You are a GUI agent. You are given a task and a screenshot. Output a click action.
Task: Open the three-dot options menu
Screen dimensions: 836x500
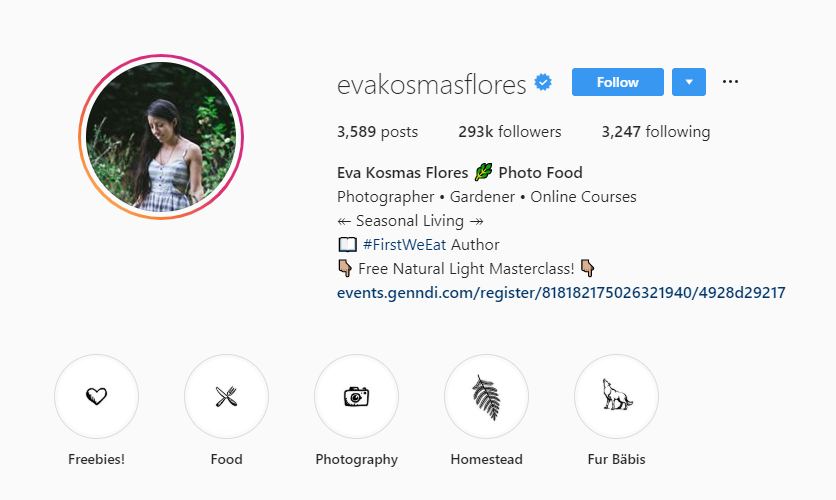[730, 82]
